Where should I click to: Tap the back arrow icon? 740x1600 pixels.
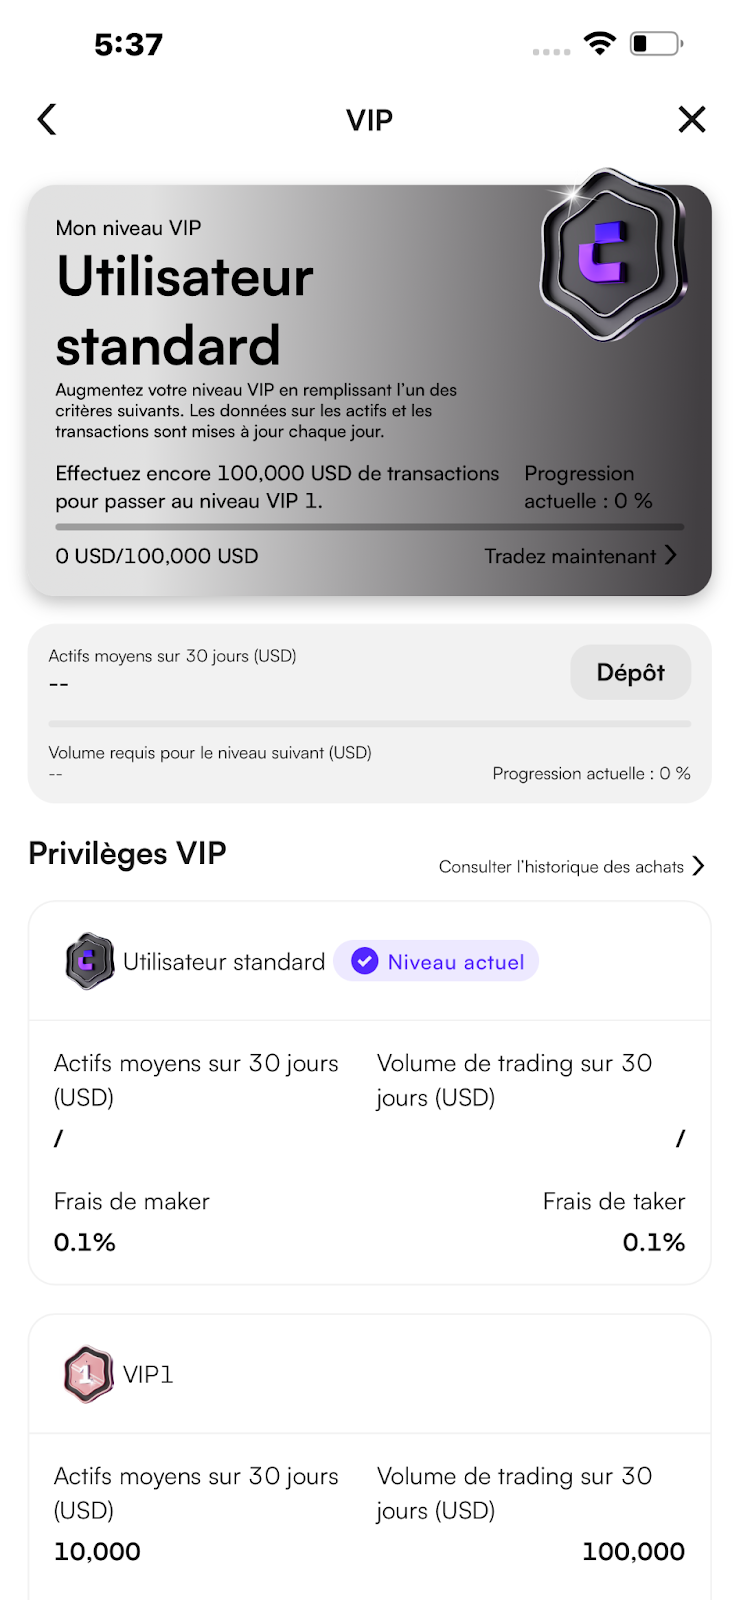coord(47,119)
